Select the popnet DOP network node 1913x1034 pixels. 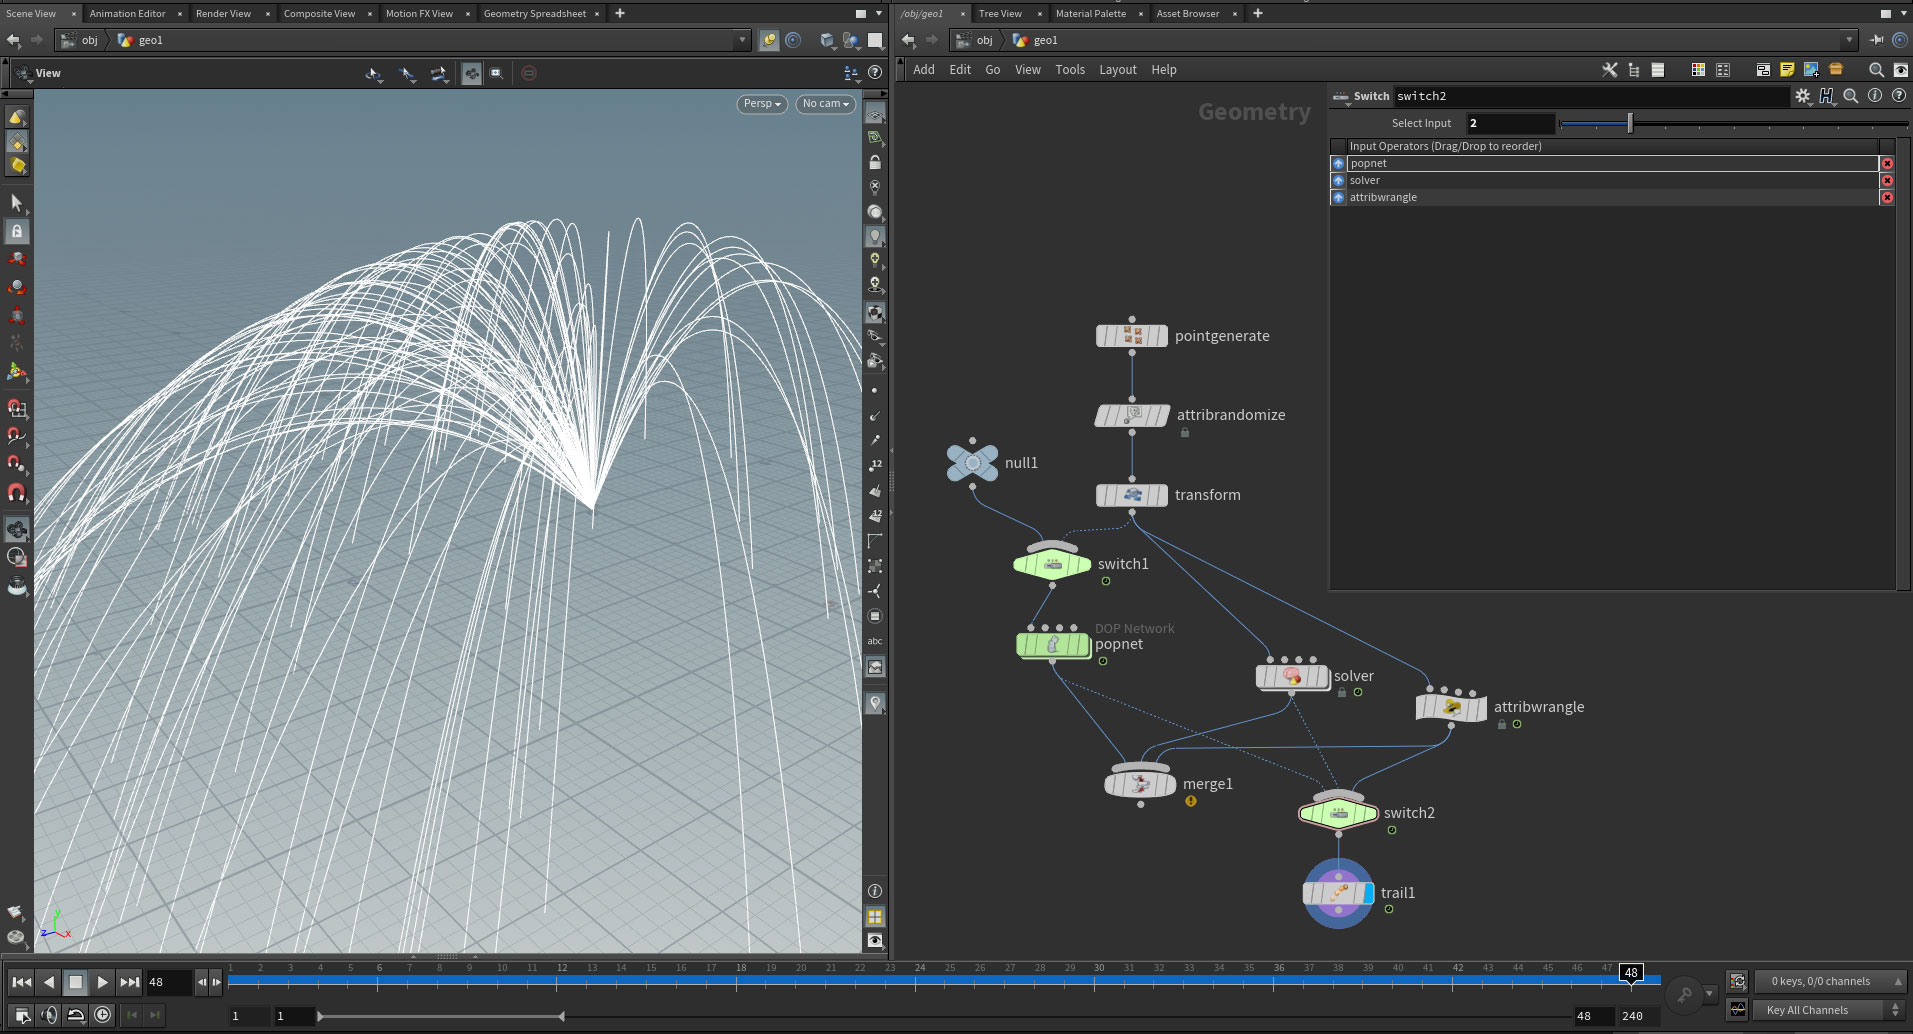coord(1053,644)
